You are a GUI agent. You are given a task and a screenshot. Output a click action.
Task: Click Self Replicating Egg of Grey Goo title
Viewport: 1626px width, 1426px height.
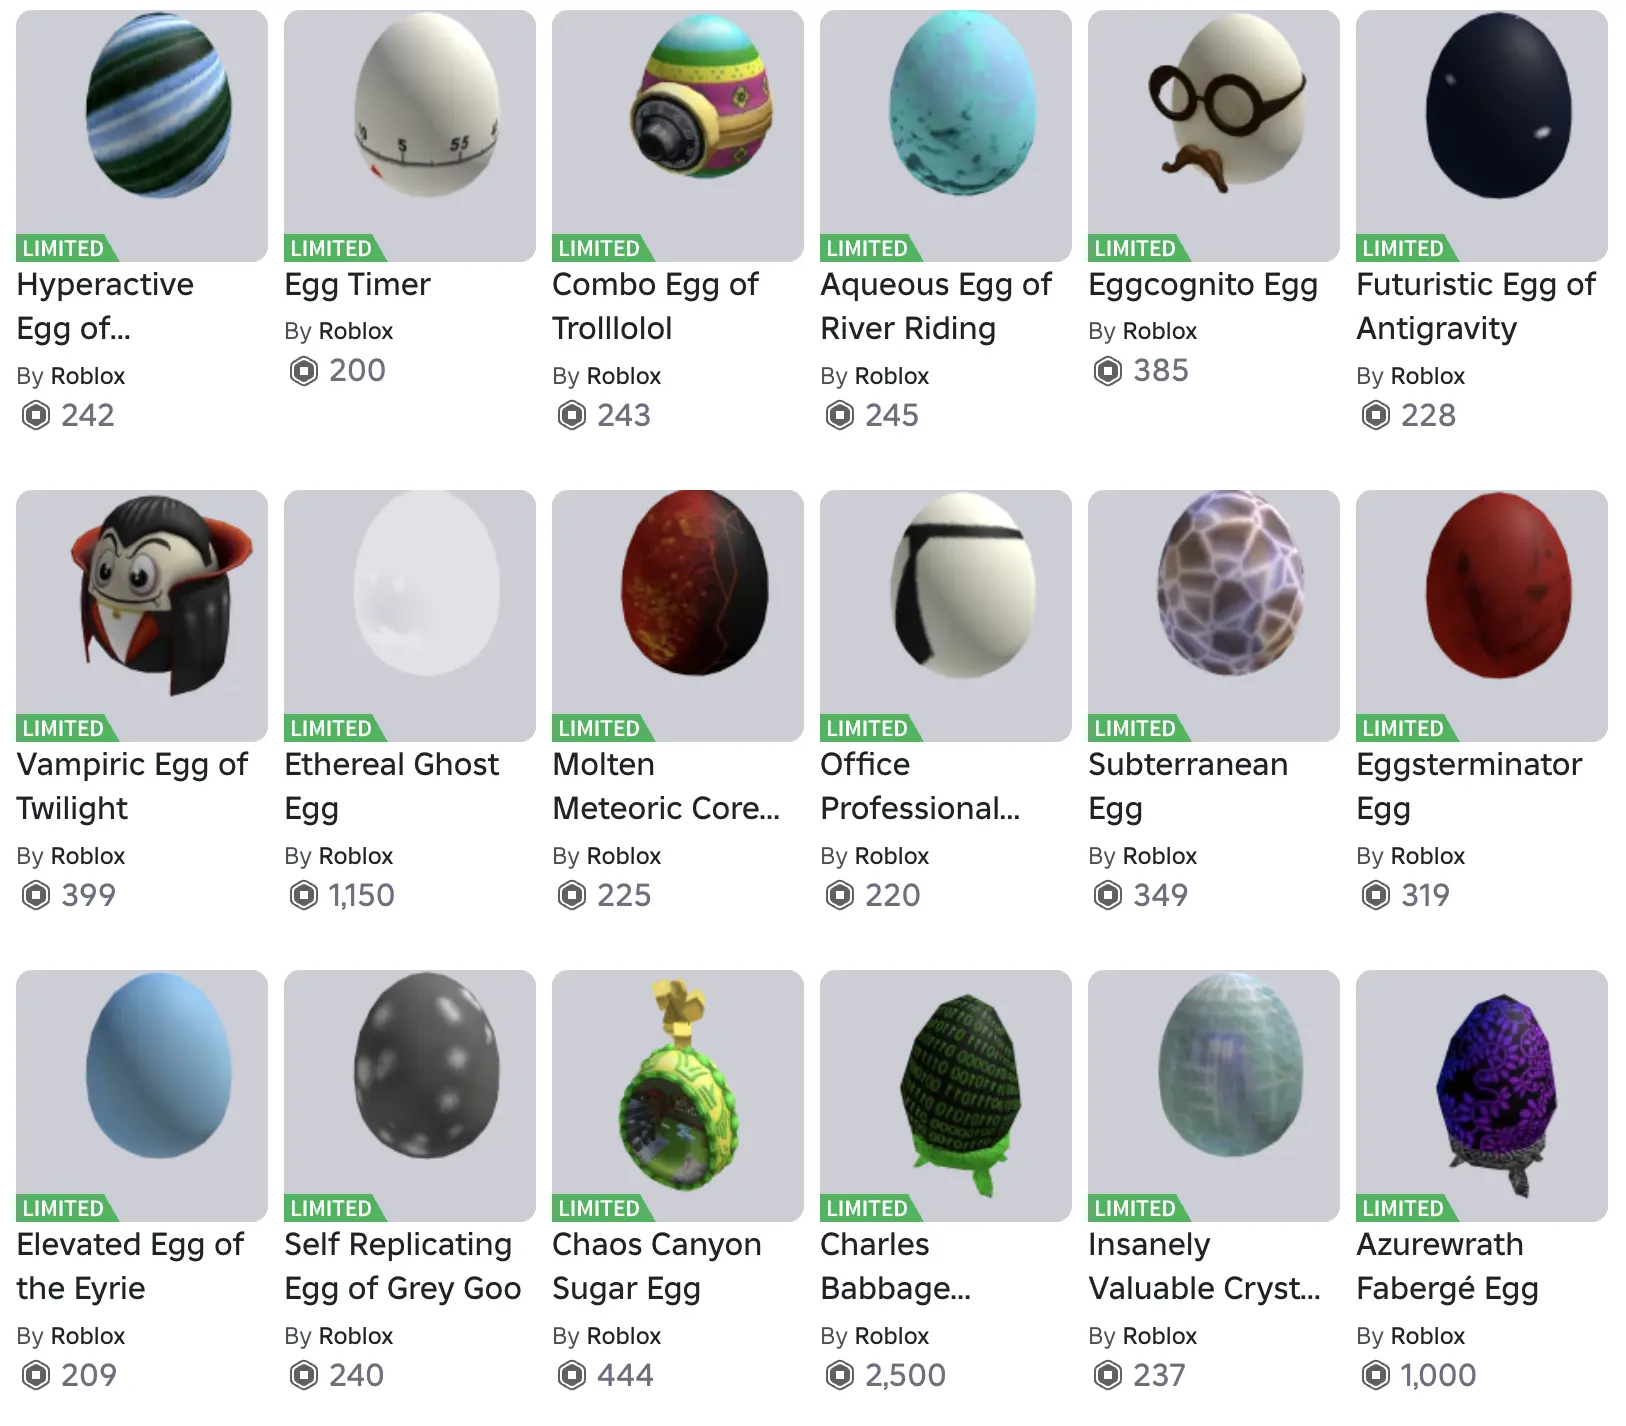[402, 1266]
